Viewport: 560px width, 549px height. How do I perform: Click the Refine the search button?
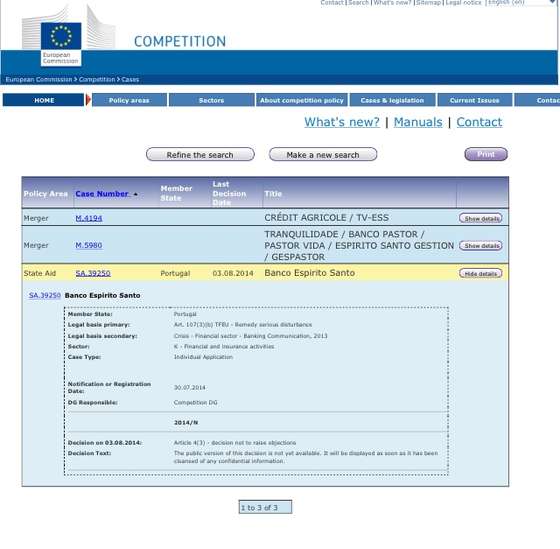click(x=200, y=155)
